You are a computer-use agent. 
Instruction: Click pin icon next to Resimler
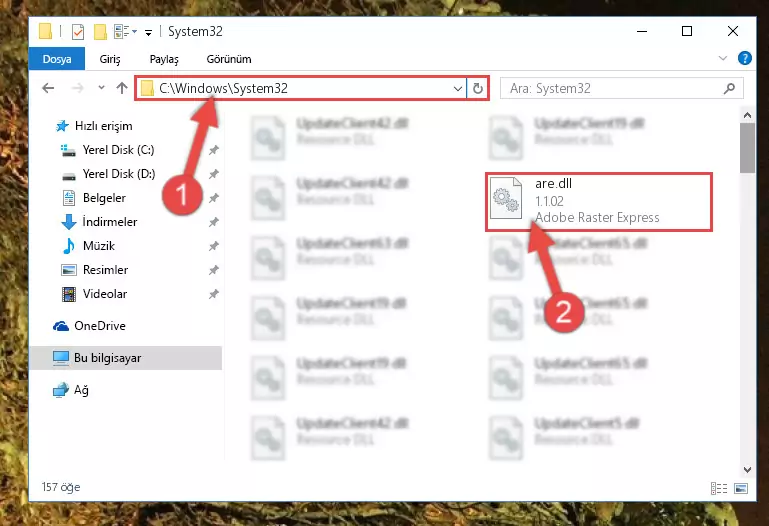(x=213, y=270)
